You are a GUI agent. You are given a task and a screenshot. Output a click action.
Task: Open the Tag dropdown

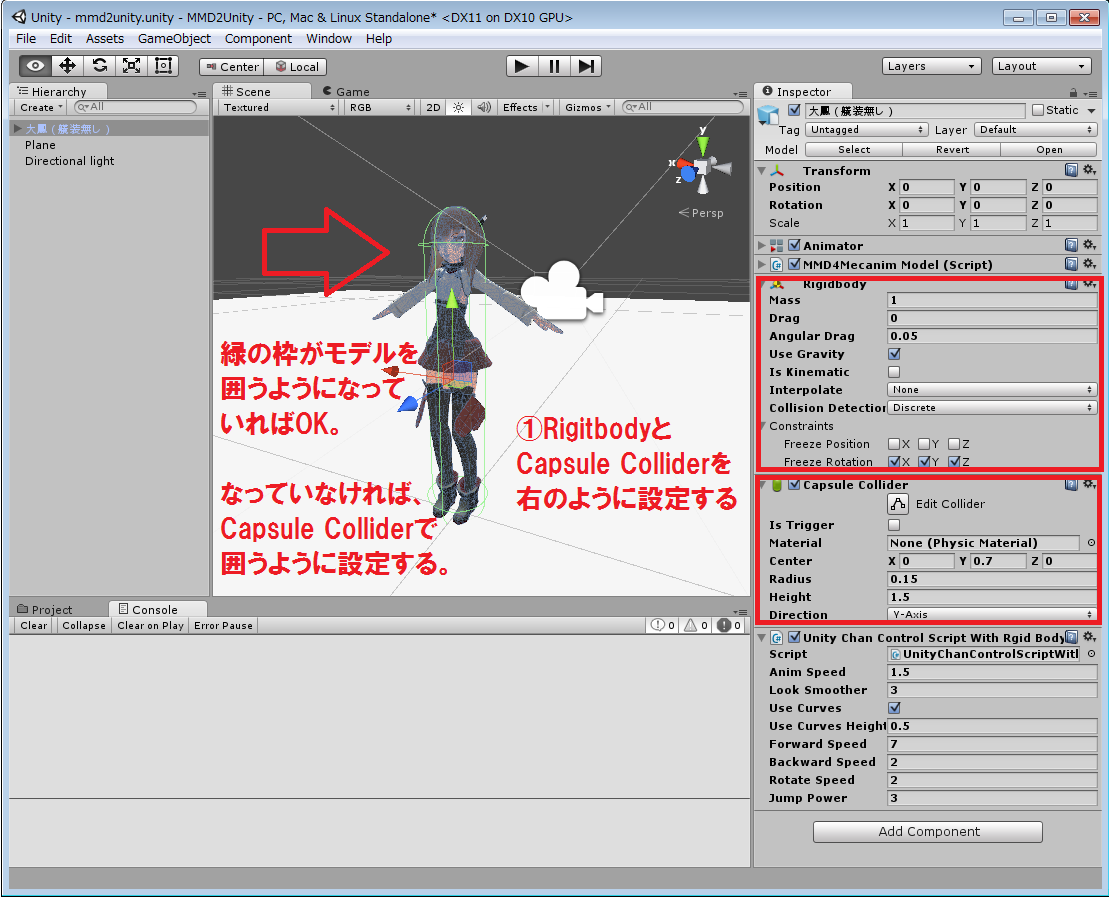pyautogui.click(x=866, y=130)
